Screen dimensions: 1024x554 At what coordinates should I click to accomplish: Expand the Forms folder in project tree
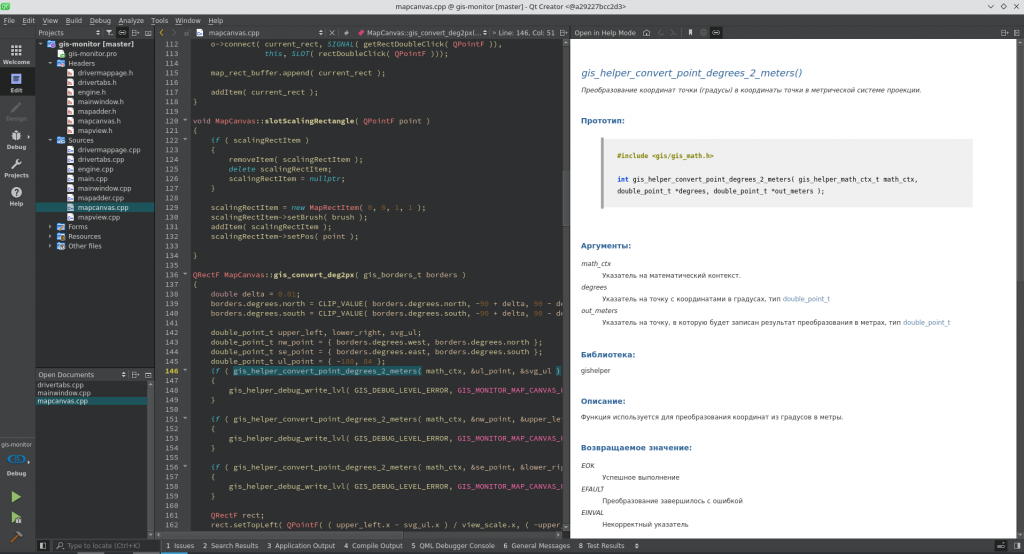[51, 227]
